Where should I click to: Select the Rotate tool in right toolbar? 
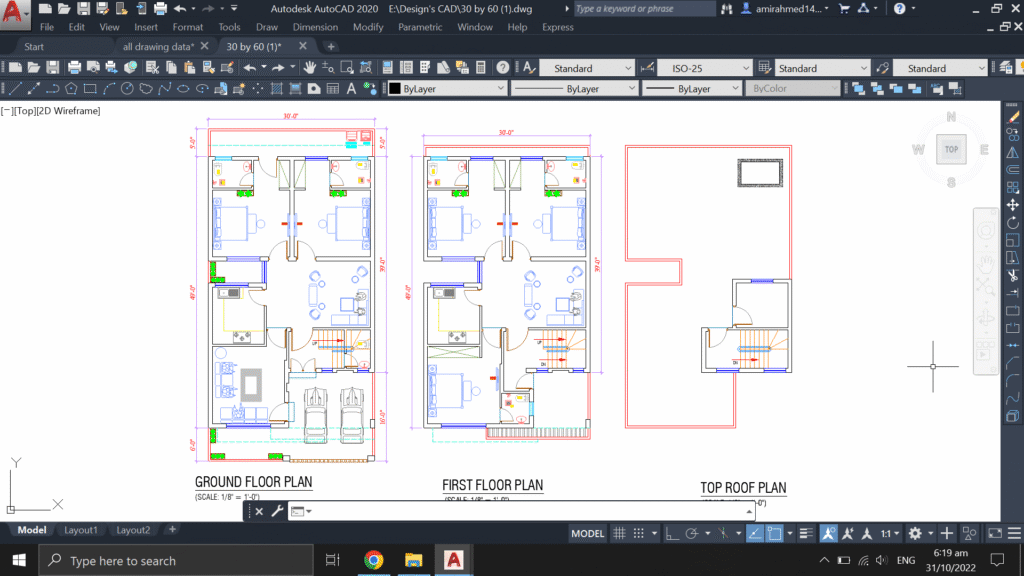point(1012,223)
